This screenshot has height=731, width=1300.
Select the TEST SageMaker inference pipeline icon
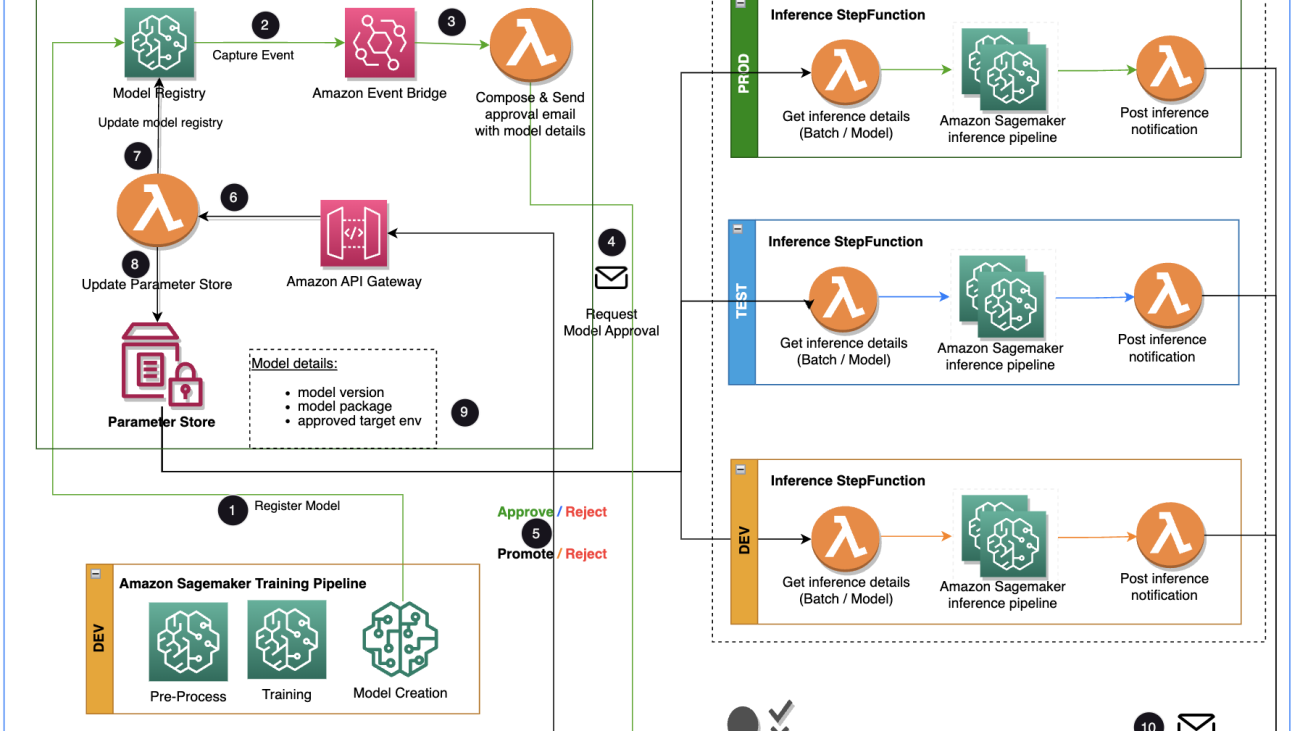tap(1001, 297)
